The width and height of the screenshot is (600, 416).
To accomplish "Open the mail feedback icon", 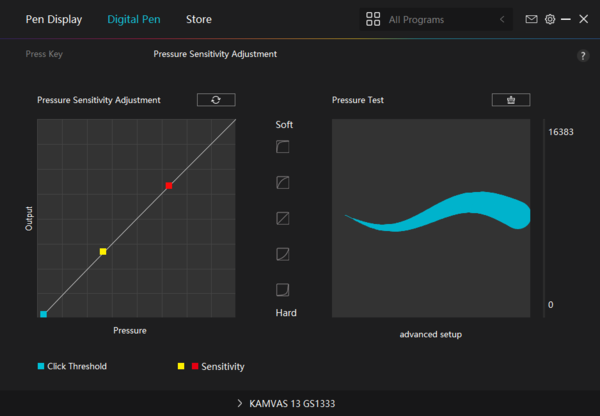I will 531,19.
